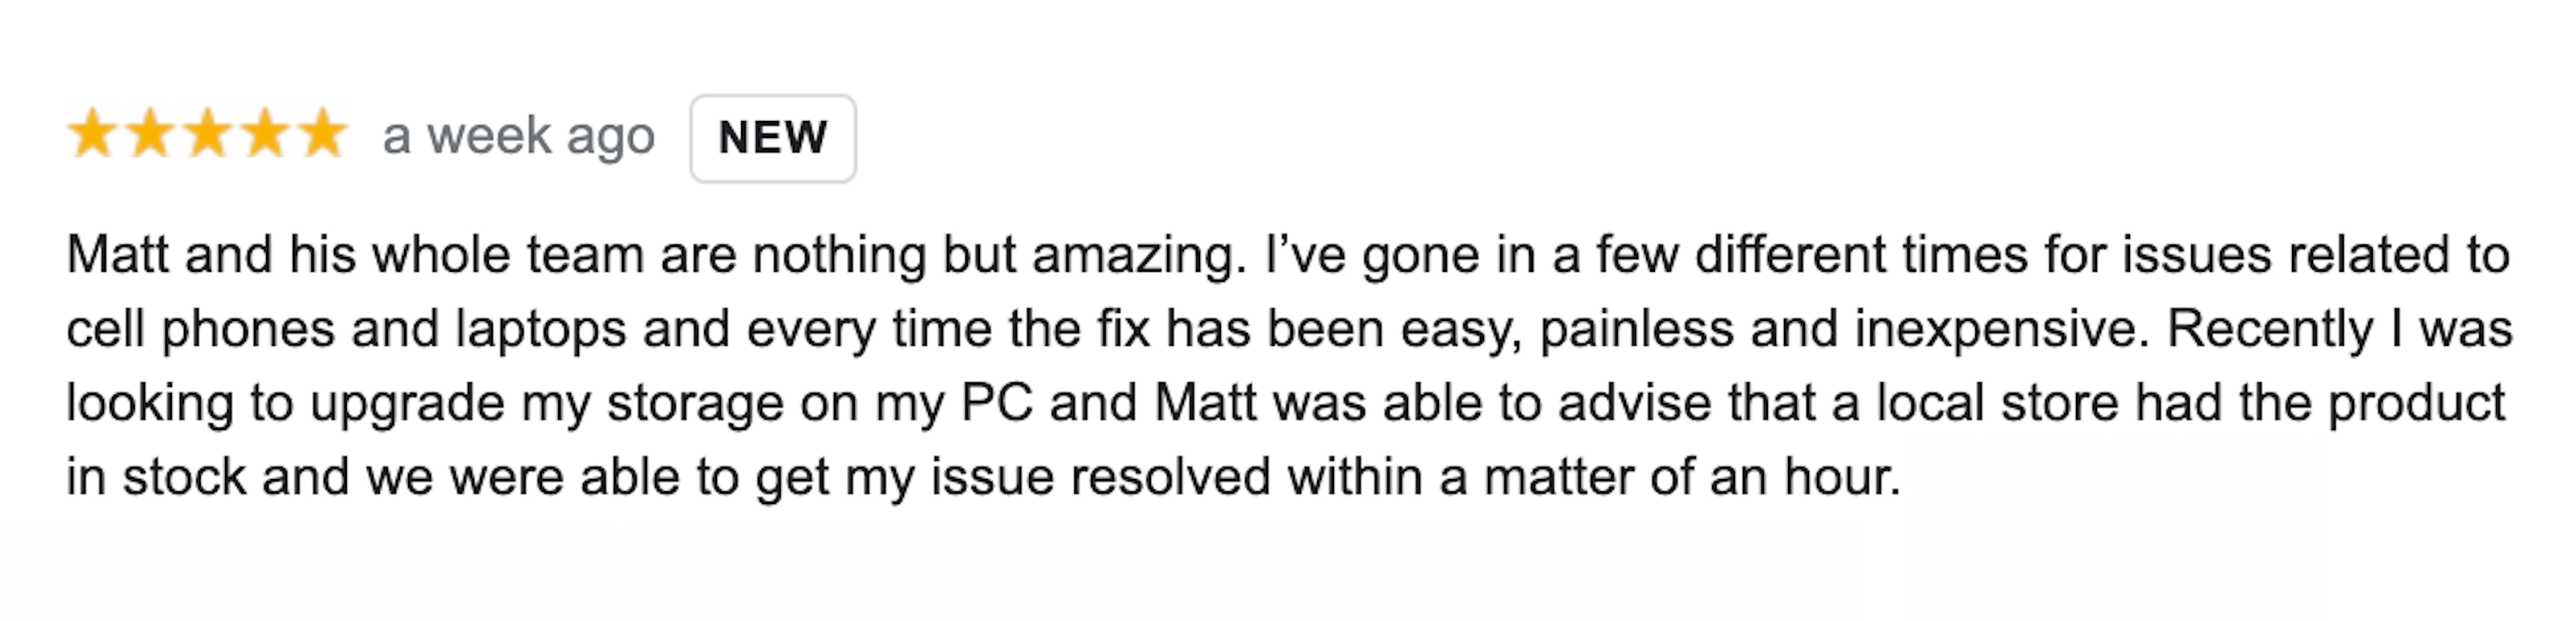This screenshot has height=621, width=2576.
Task: Click the second gold star
Action: [150, 135]
